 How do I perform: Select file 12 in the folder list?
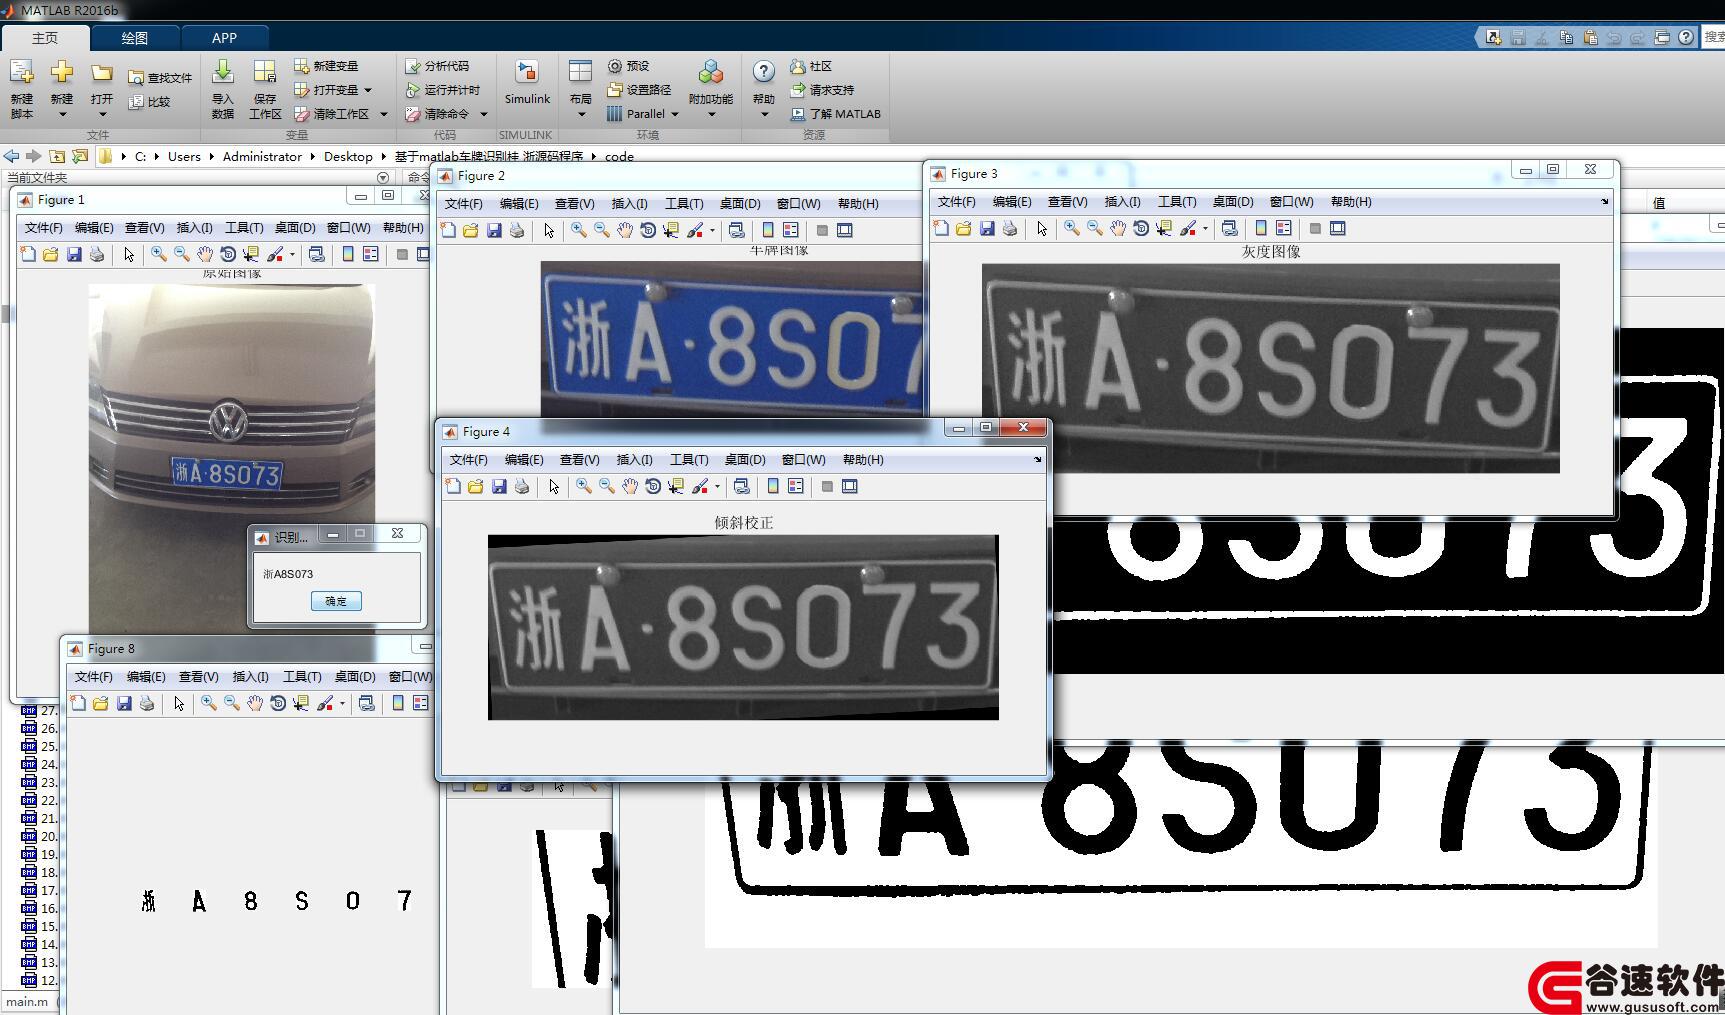(39, 981)
